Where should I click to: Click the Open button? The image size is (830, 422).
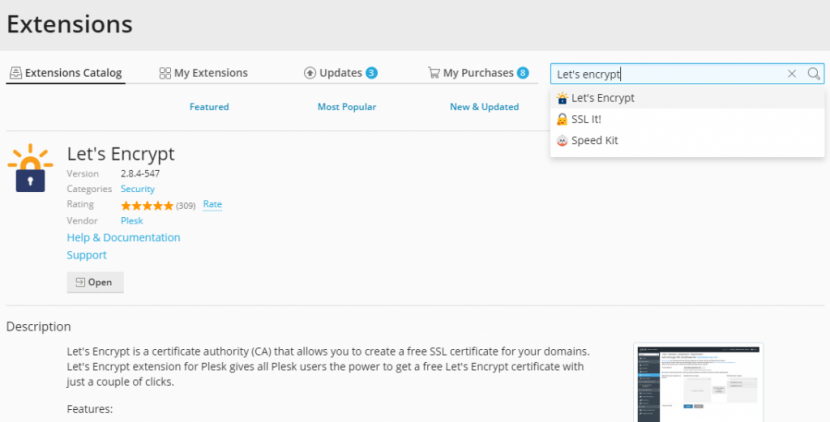pyautogui.click(x=95, y=282)
